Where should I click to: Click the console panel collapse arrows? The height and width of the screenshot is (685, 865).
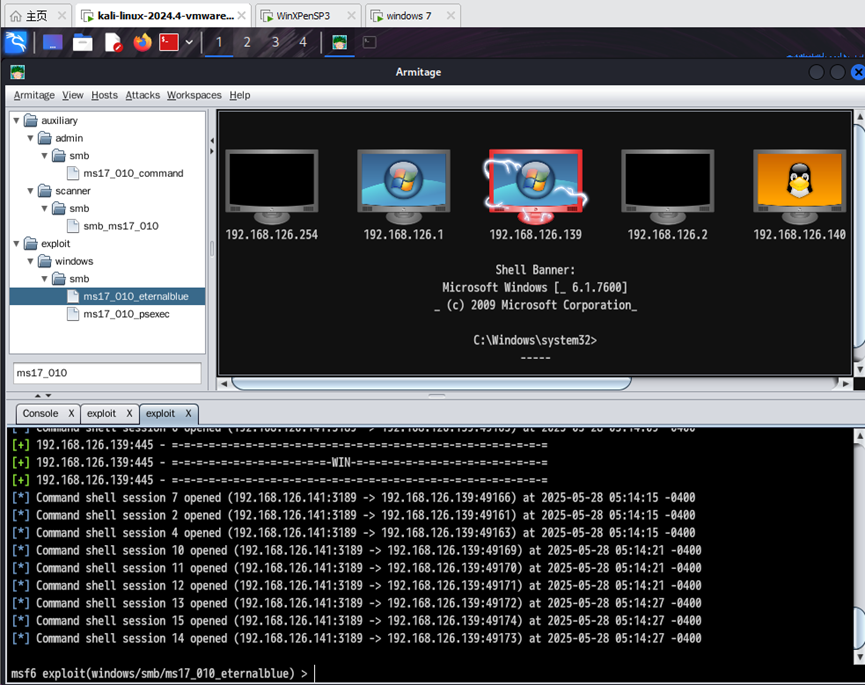click(43, 395)
